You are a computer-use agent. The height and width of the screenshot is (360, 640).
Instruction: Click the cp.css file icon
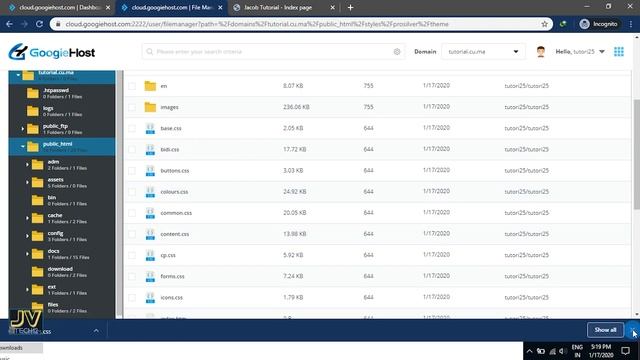pyautogui.click(x=150, y=256)
